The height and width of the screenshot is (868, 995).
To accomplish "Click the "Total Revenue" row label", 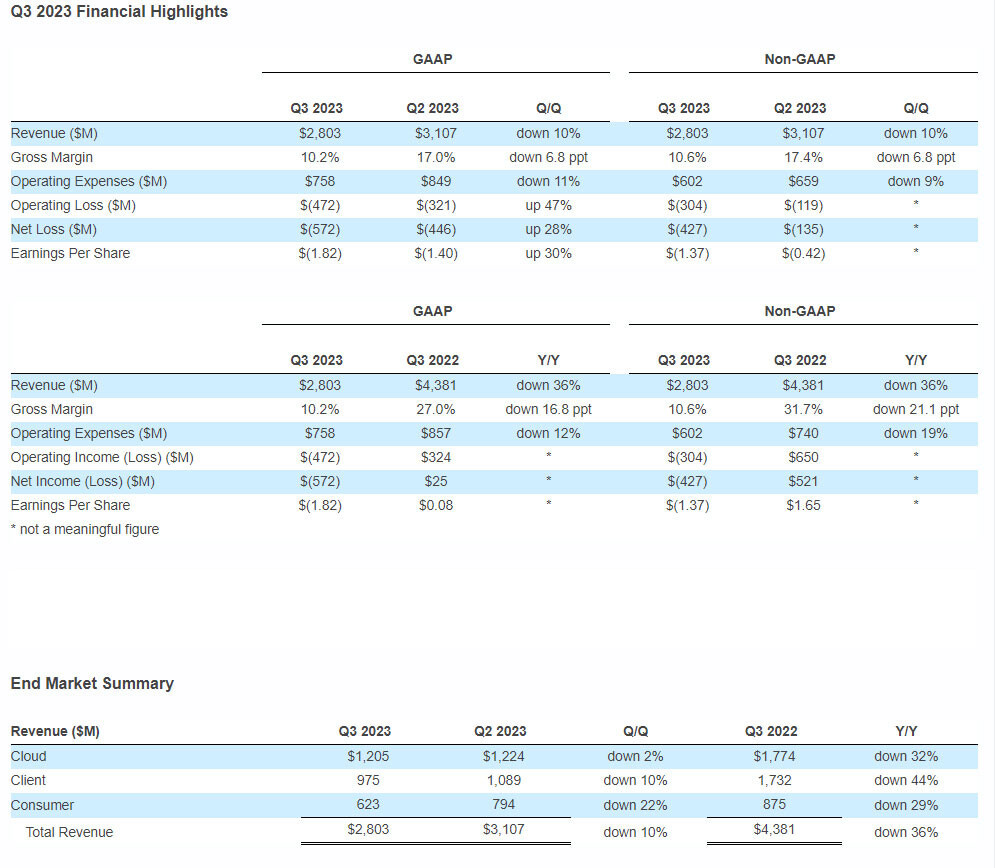I will point(69,832).
